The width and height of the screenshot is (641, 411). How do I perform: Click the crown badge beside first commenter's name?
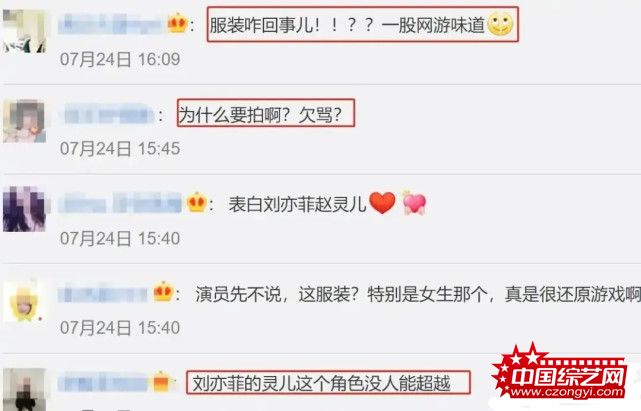click(x=177, y=23)
